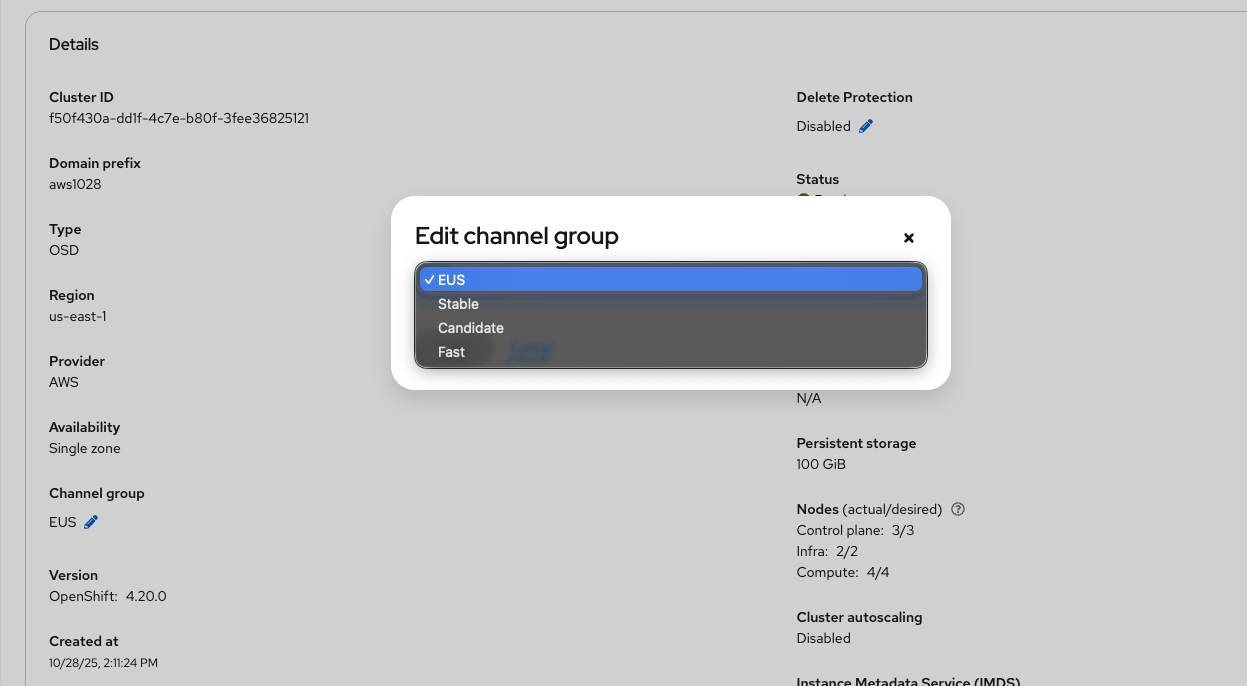Click the aws1028 domain prefix value
The image size is (1247, 686).
coord(75,184)
